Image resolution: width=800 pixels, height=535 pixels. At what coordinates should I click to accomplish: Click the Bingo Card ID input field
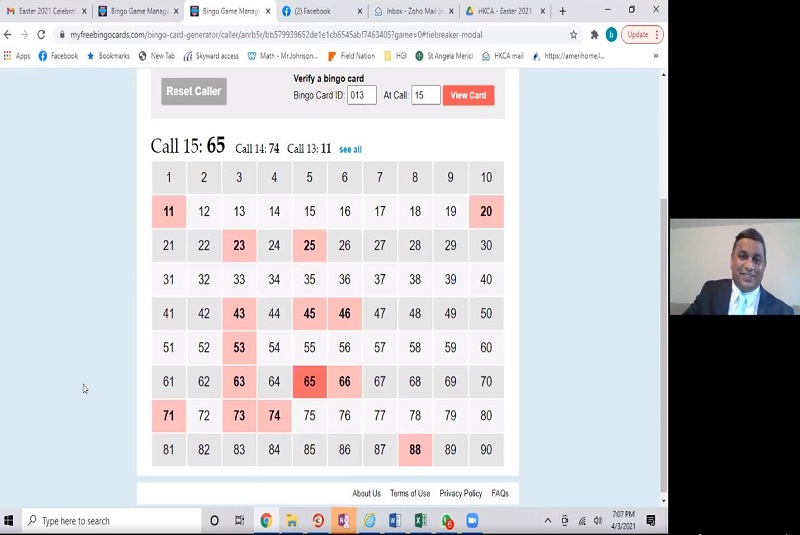tap(361, 95)
